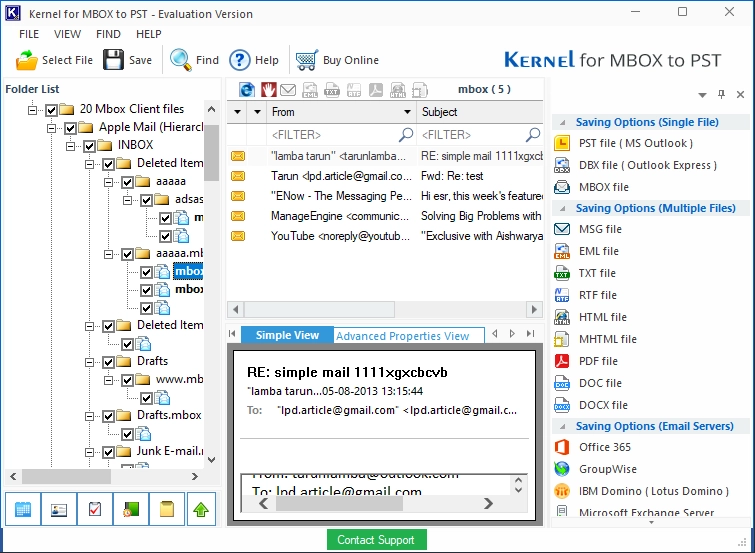Click the Select File toolbar button
The width and height of the screenshot is (755, 553).
(54, 60)
